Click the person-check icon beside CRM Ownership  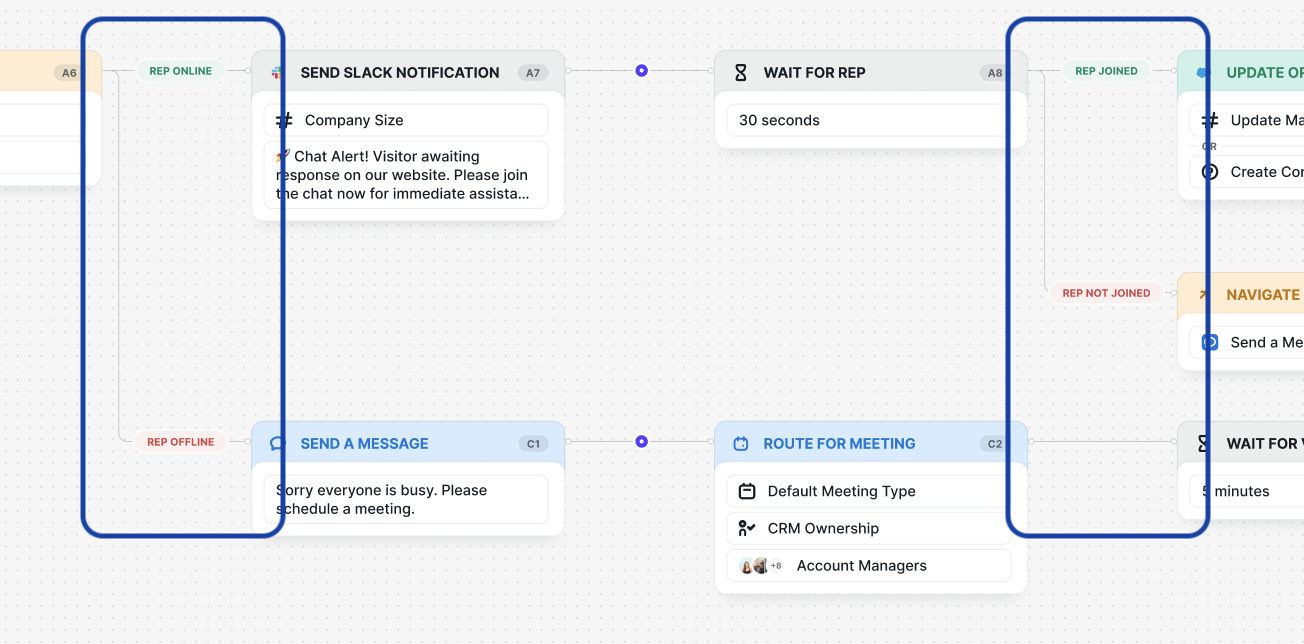click(747, 528)
